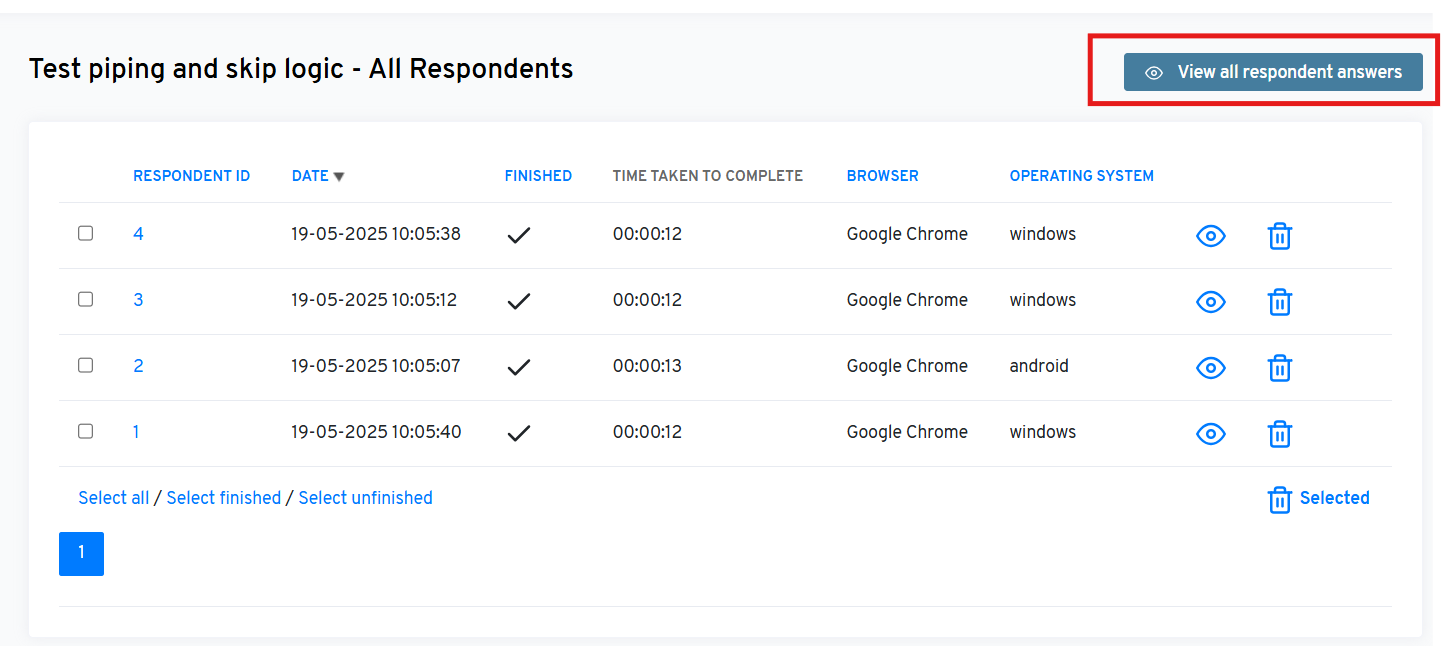Screen dimensions: 1441x646
Task: Click View all respondent answers button
Action: click(1272, 72)
